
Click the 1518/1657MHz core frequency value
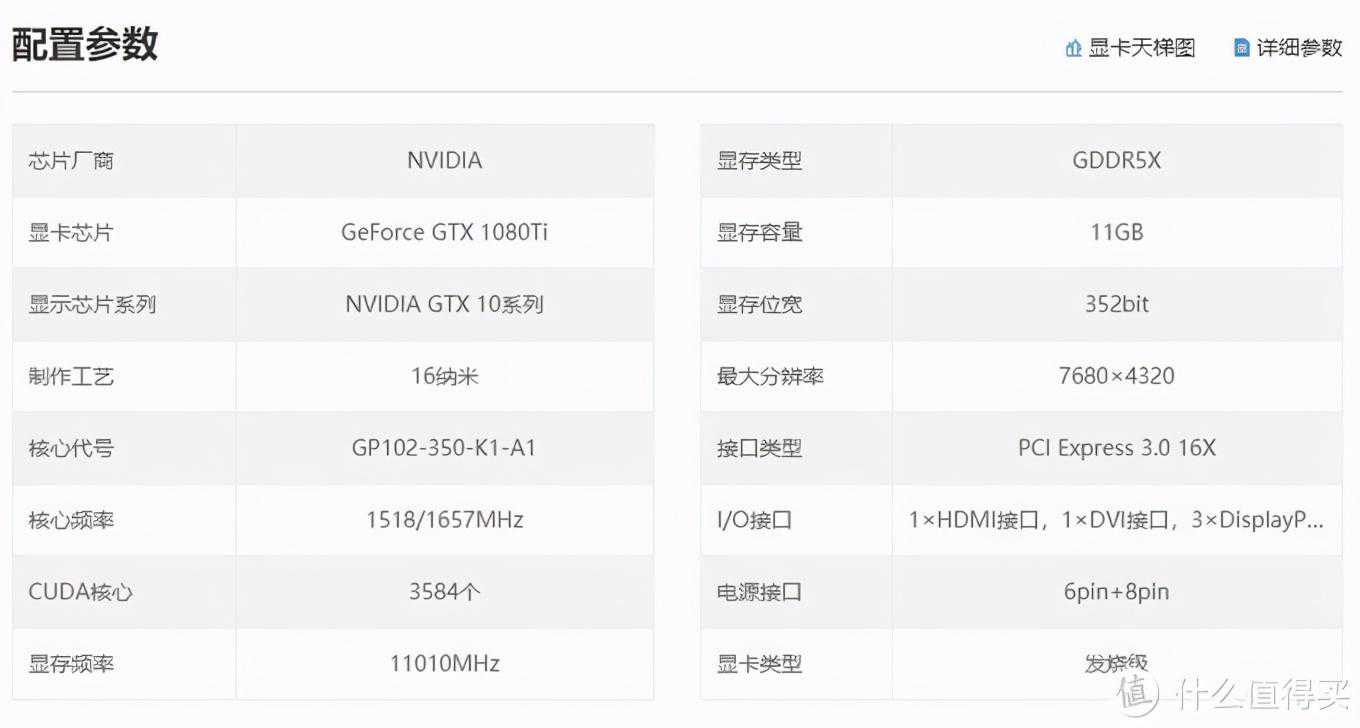coord(444,520)
